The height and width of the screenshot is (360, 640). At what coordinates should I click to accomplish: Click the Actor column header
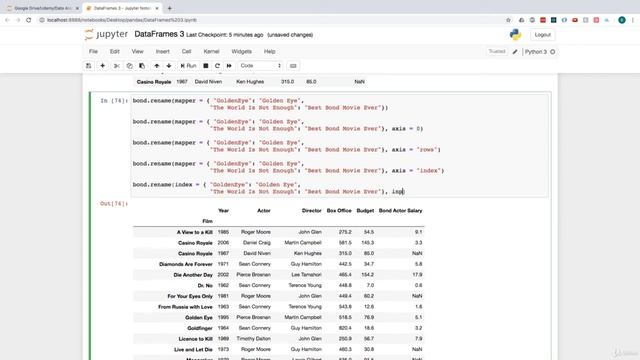pos(264,211)
